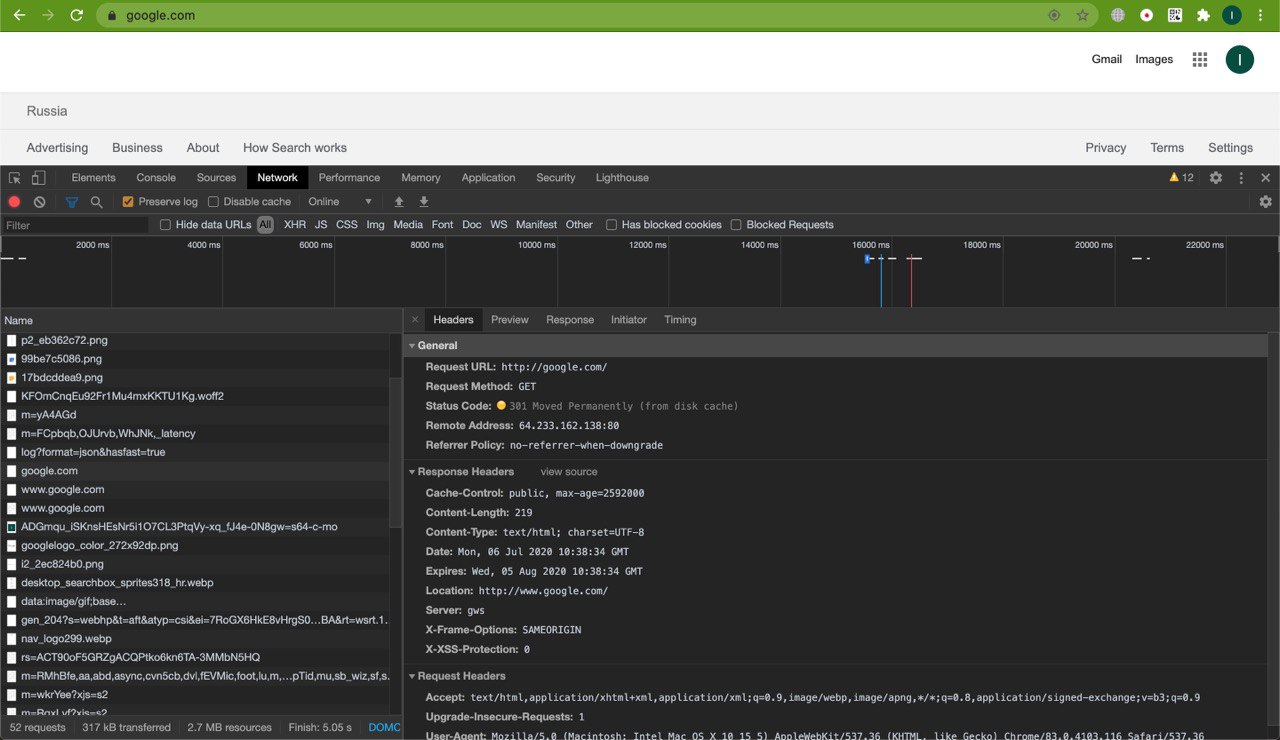The image size is (1280, 740).
Task: Switch to the Console panel
Action: point(156,178)
